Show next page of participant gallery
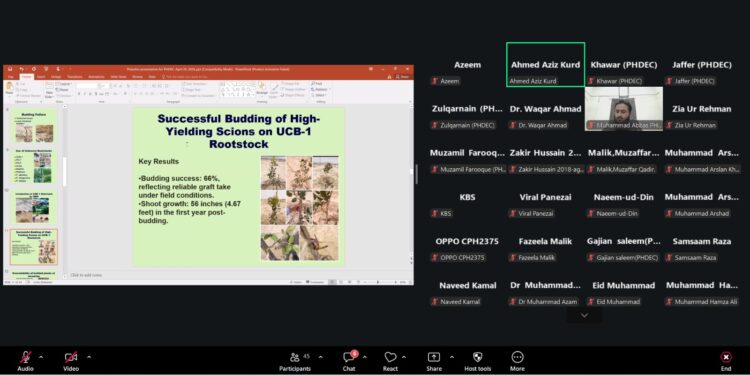This screenshot has width=750, height=375. pyautogui.click(x=584, y=315)
